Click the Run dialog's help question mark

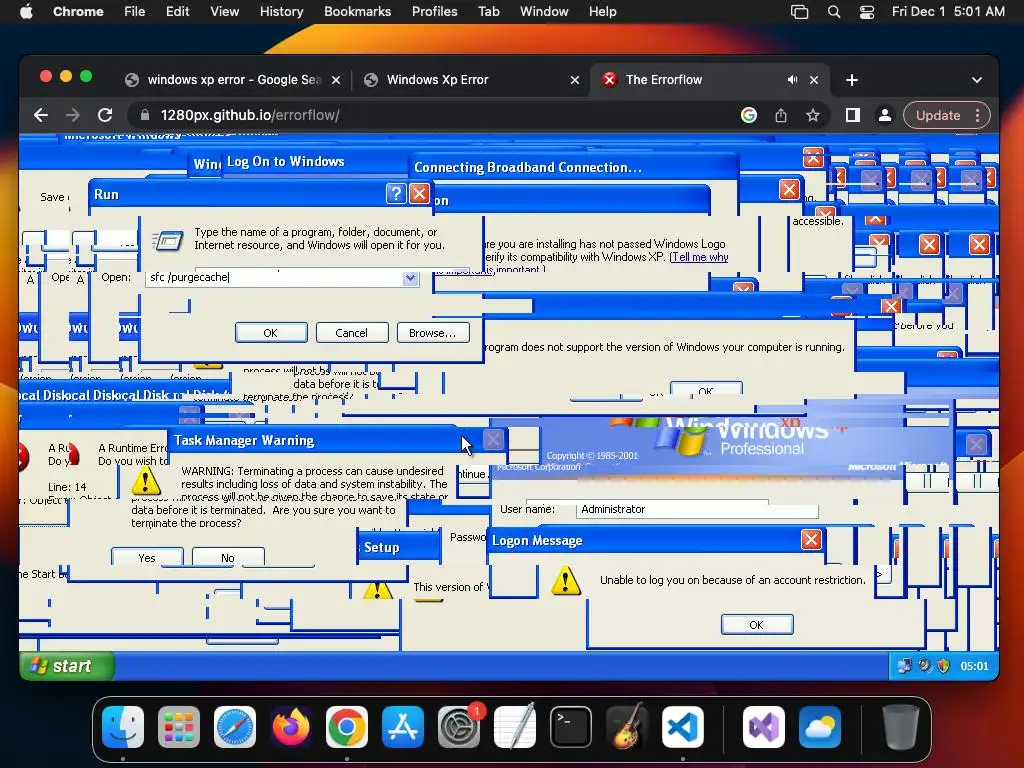pyautogui.click(x=396, y=193)
